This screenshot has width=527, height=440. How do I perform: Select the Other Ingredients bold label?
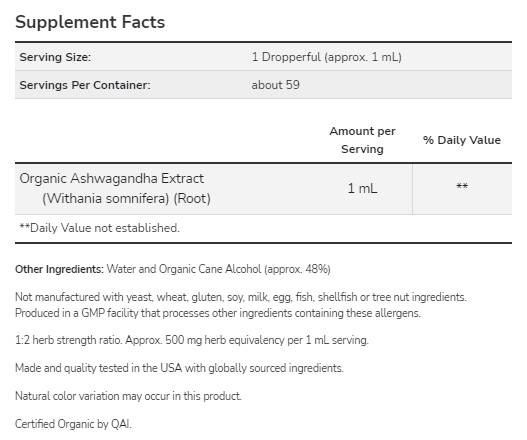59,269
